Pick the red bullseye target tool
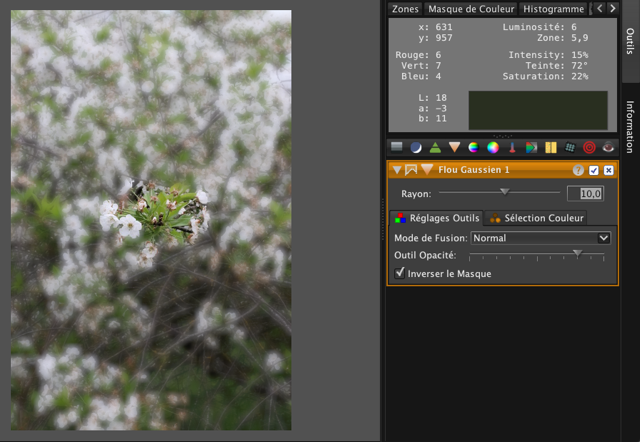This screenshot has width=640, height=442. [x=589, y=148]
